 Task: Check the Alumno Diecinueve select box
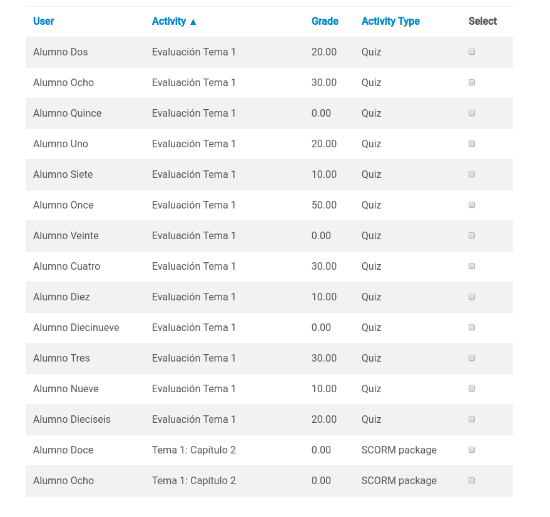point(472,327)
